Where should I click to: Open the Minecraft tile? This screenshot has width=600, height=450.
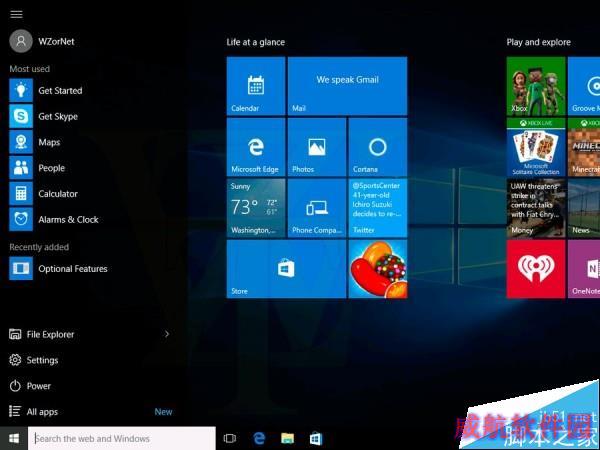click(584, 147)
